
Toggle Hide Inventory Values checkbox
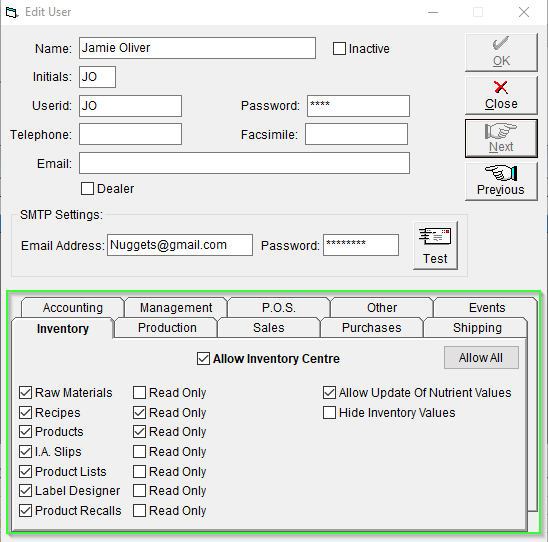[x=329, y=413]
